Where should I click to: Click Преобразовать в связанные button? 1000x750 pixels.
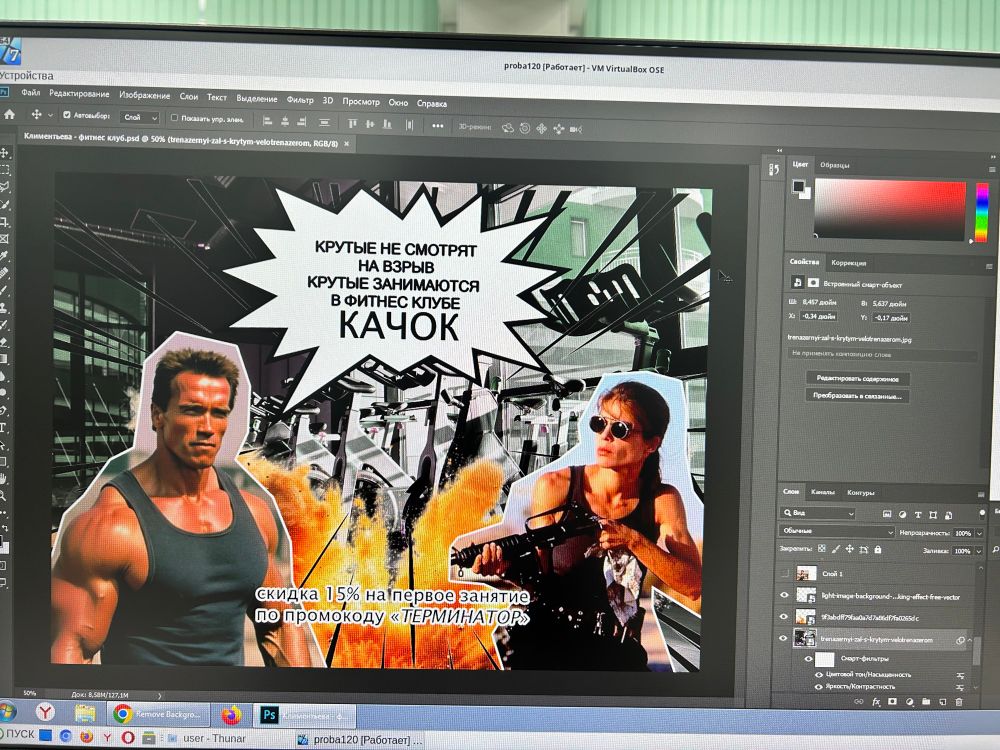[858, 395]
